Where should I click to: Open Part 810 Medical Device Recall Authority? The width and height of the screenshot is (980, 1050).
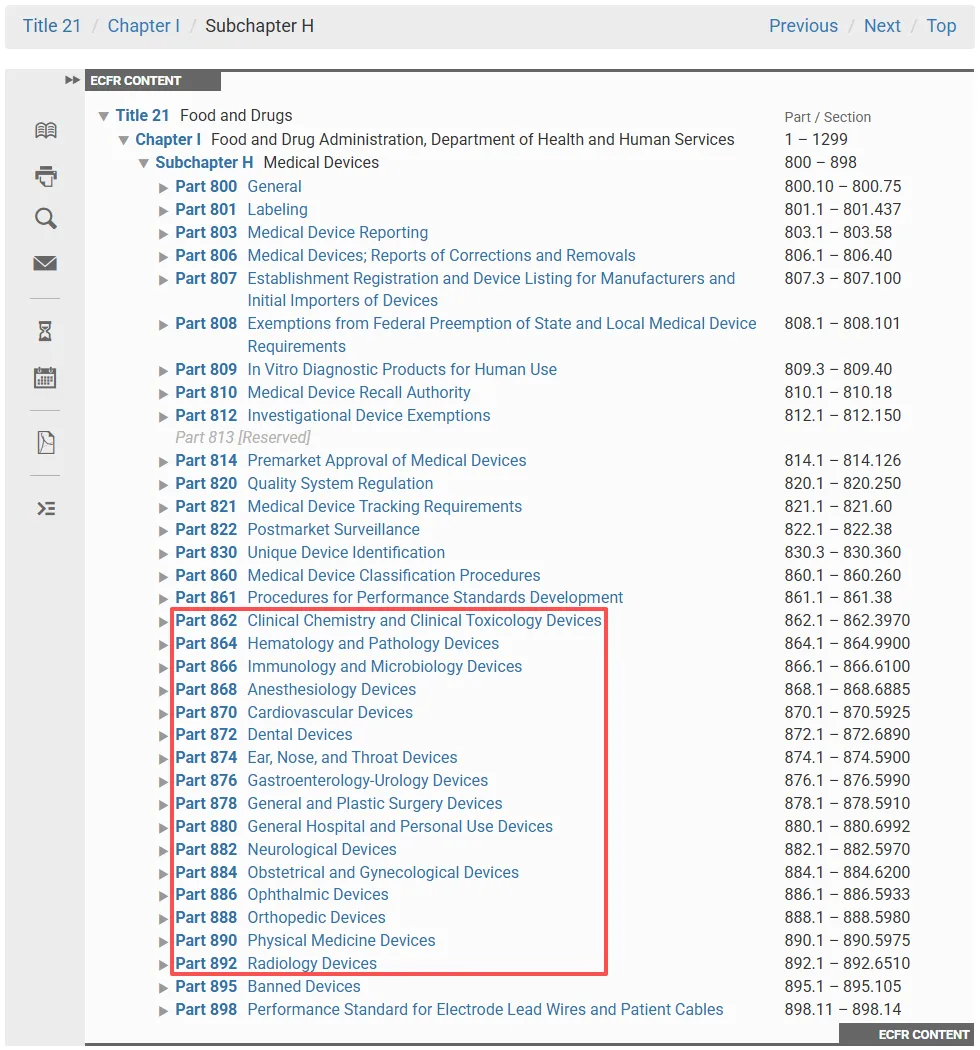[x=323, y=392]
